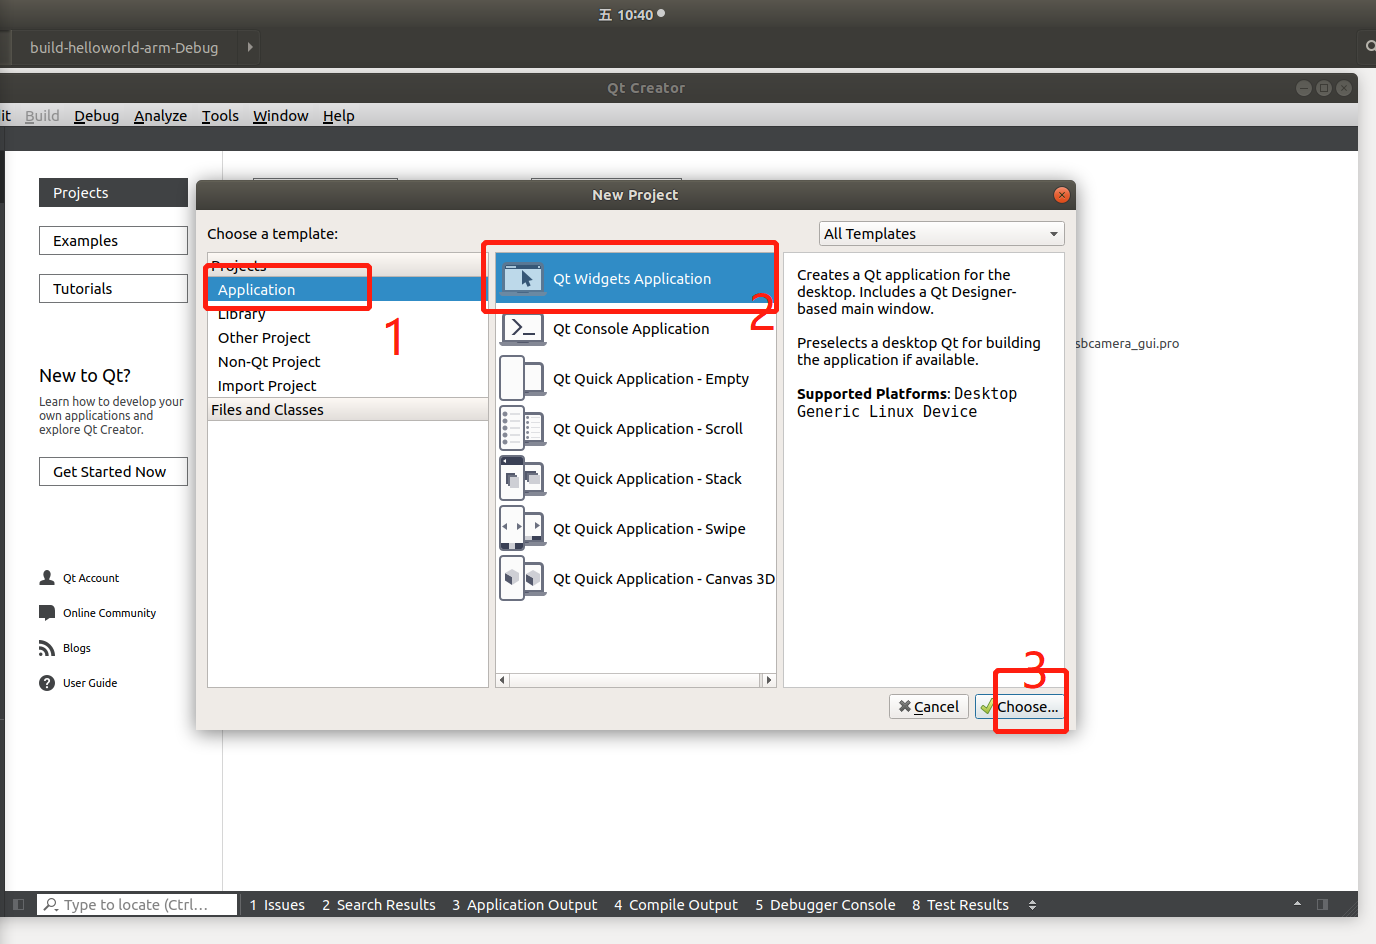
Task: Pick the Qt Quick Application - Stack icon
Action: click(523, 479)
